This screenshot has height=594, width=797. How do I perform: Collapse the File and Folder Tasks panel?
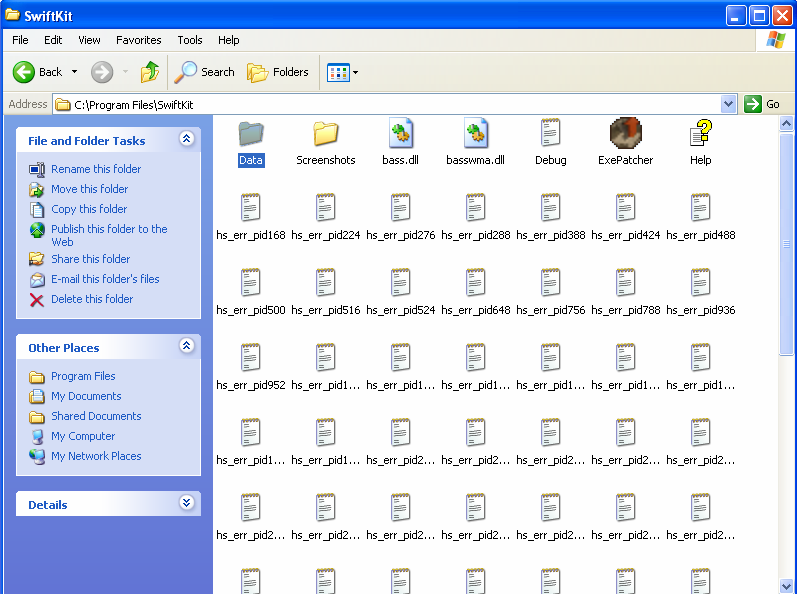click(186, 140)
